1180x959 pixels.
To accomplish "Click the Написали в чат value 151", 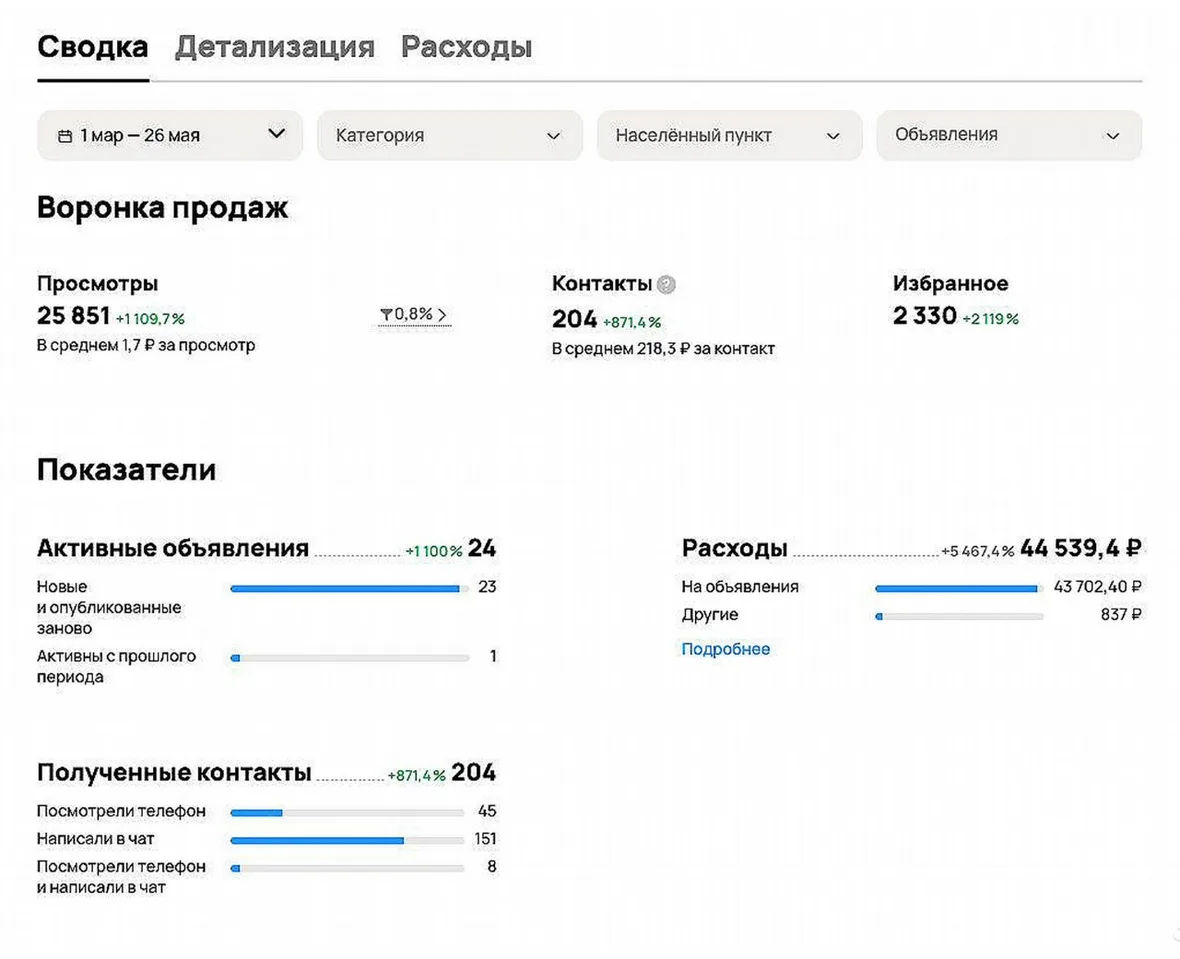I will [x=485, y=839].
